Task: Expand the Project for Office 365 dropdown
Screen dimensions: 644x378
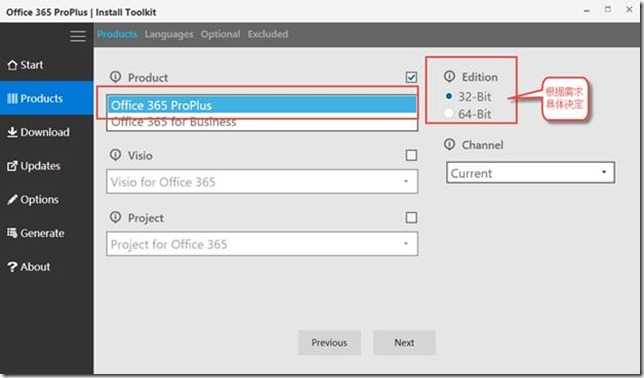Action: [x=262, y=244]
